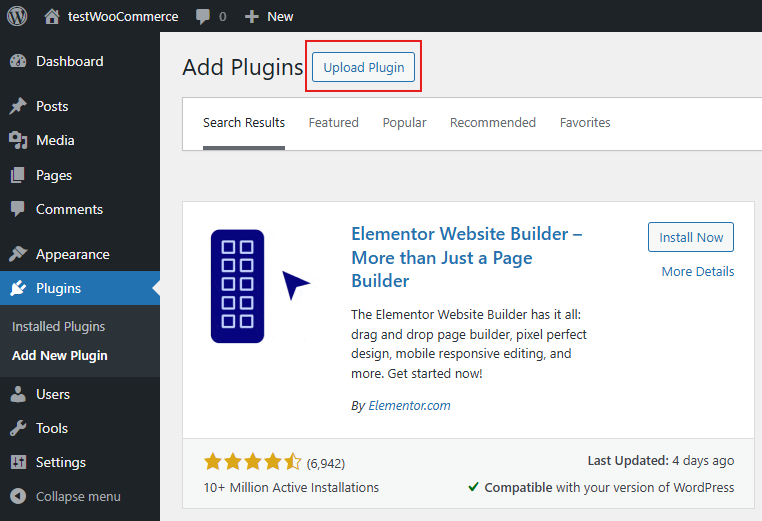Viewport: 762px width, 521px height.
Task: Open Appearance menu item
Action: click(x=80, y=254)
